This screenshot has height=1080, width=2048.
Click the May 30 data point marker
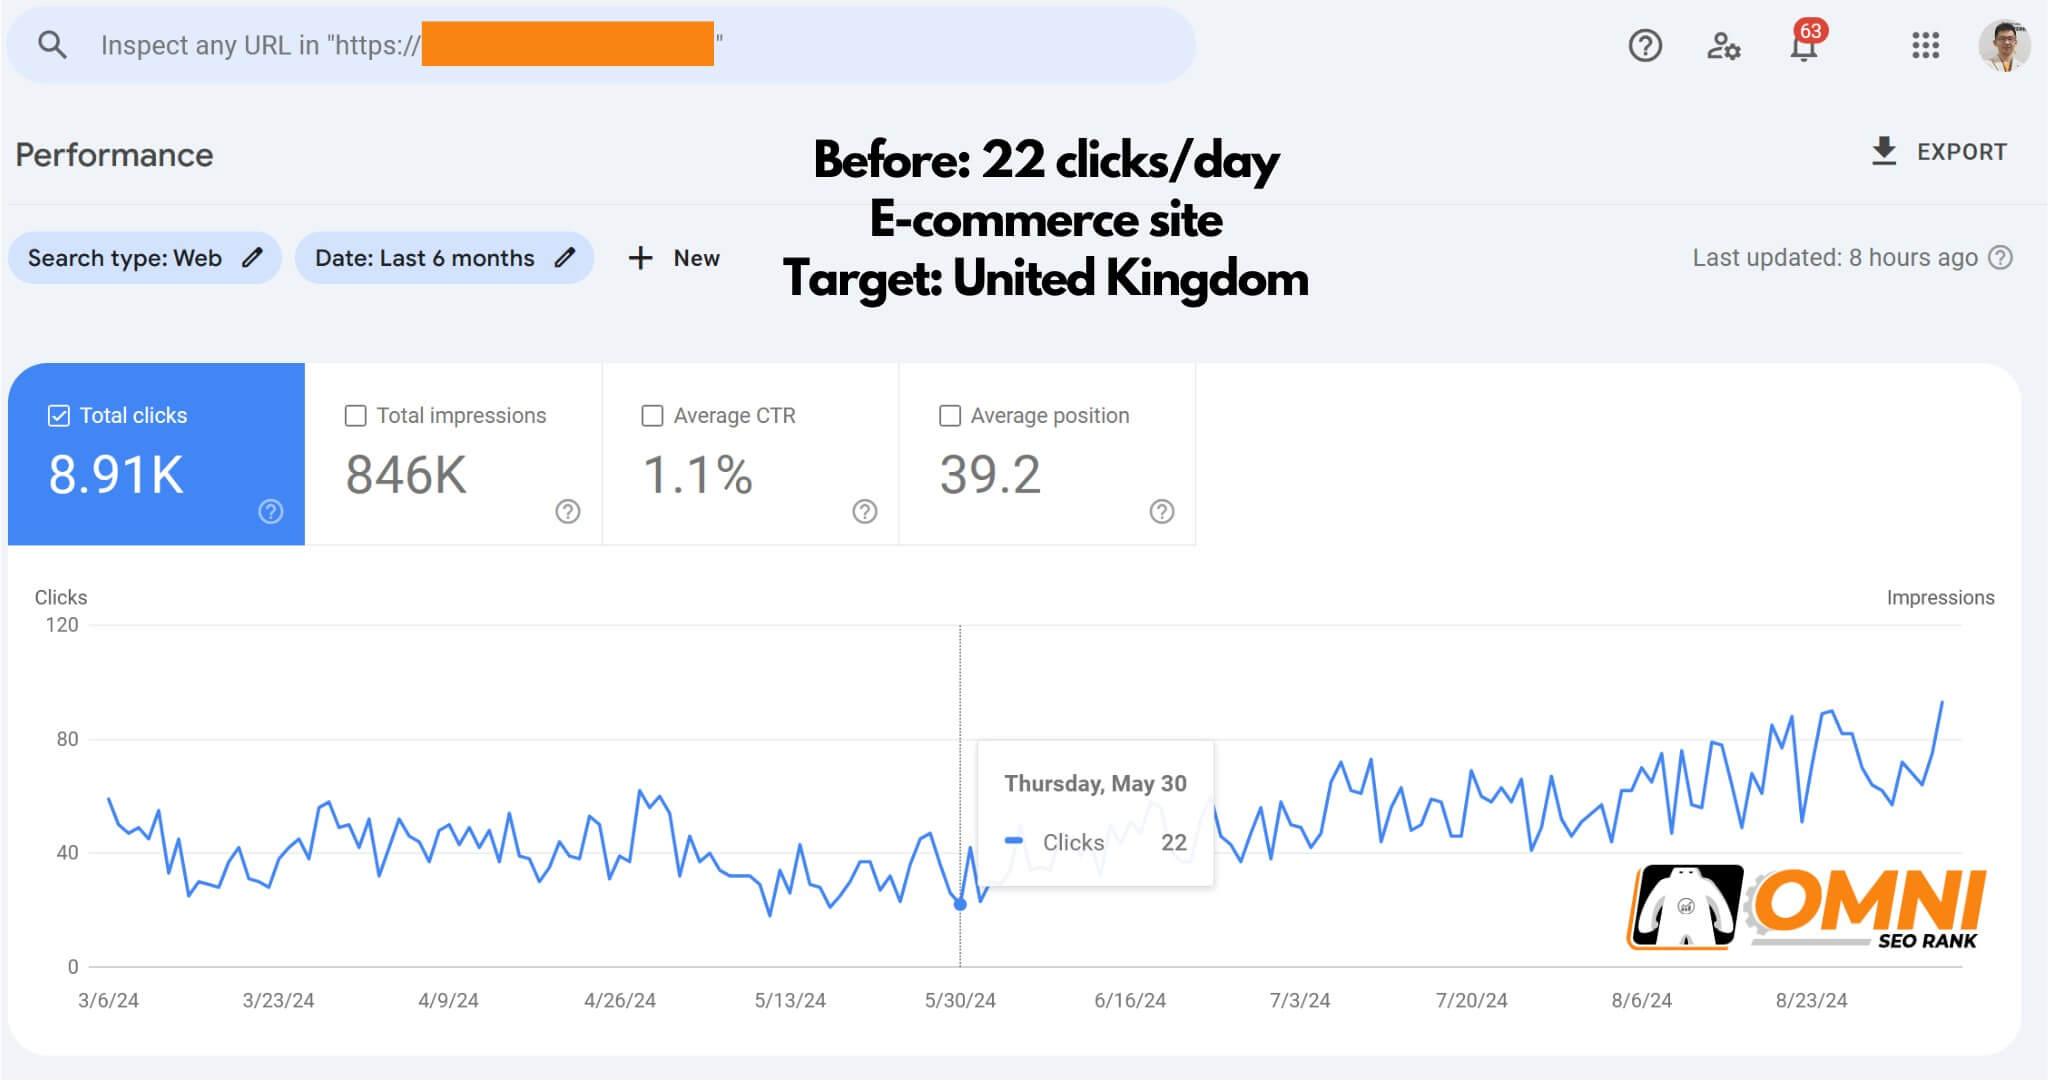click(960, 904)
